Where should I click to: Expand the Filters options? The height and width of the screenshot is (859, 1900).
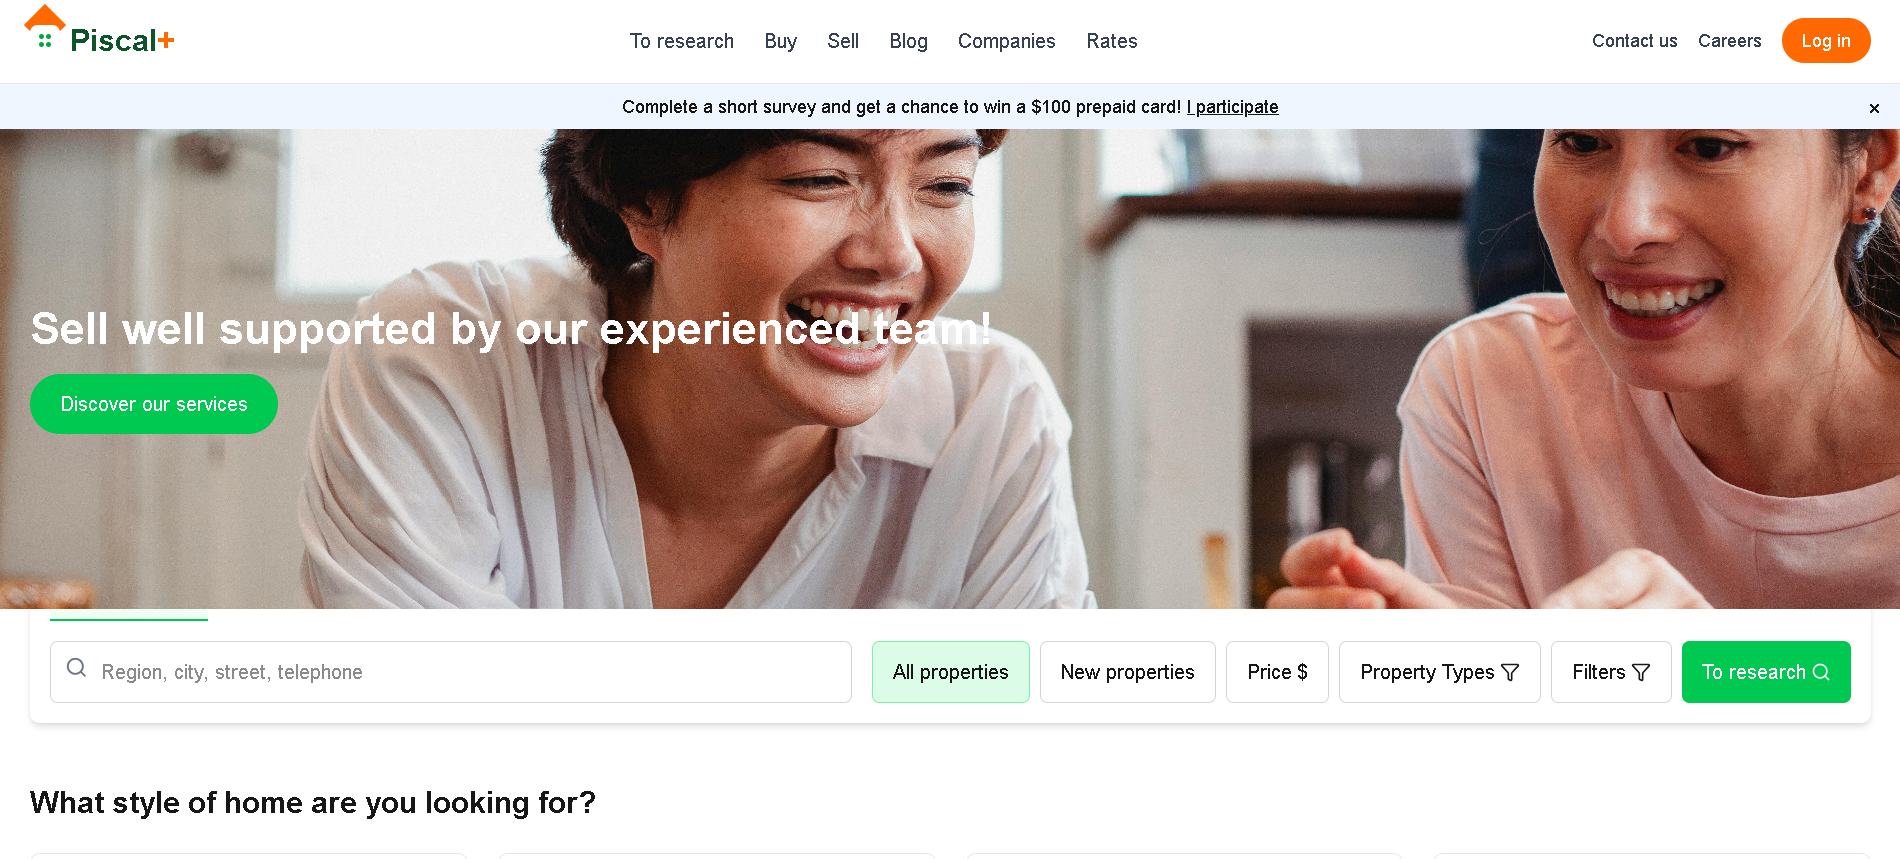[x=1599, y=672]
